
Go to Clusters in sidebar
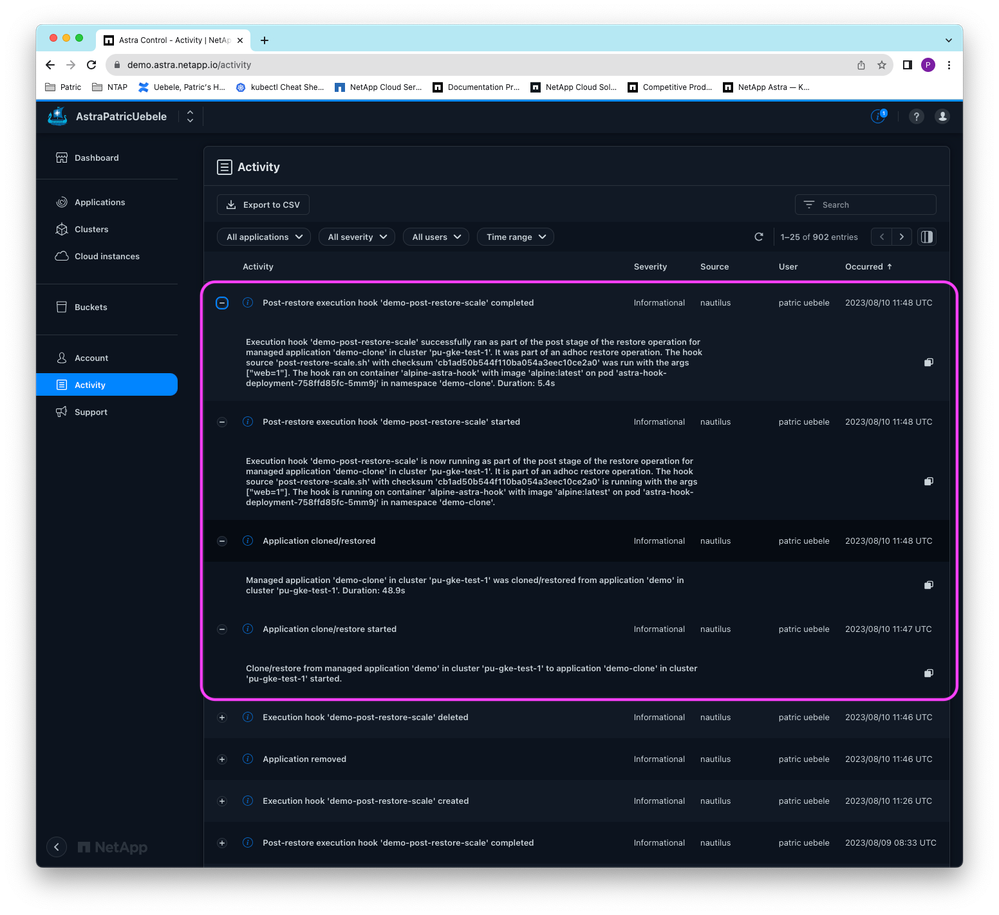(x=82, y=229)
